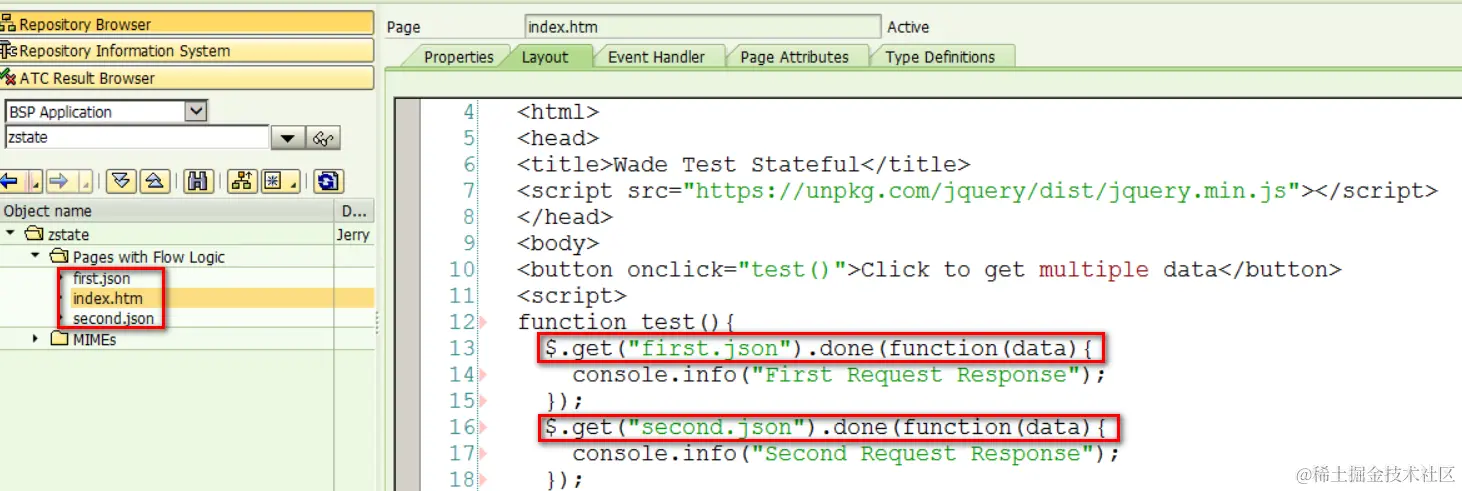The image size is (1462, 491).
Task: Click the Object name column header
Action: click(166, 210)
